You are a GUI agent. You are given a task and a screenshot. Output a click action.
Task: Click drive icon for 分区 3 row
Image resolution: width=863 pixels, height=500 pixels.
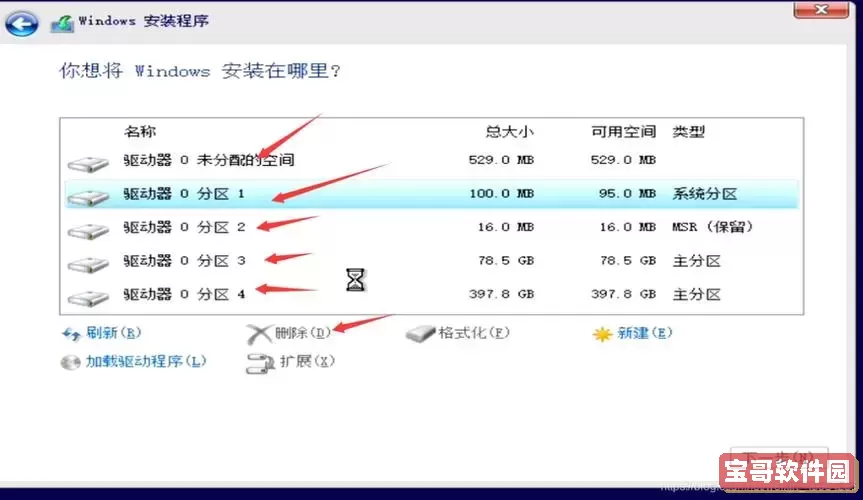(x=88, y=265)
